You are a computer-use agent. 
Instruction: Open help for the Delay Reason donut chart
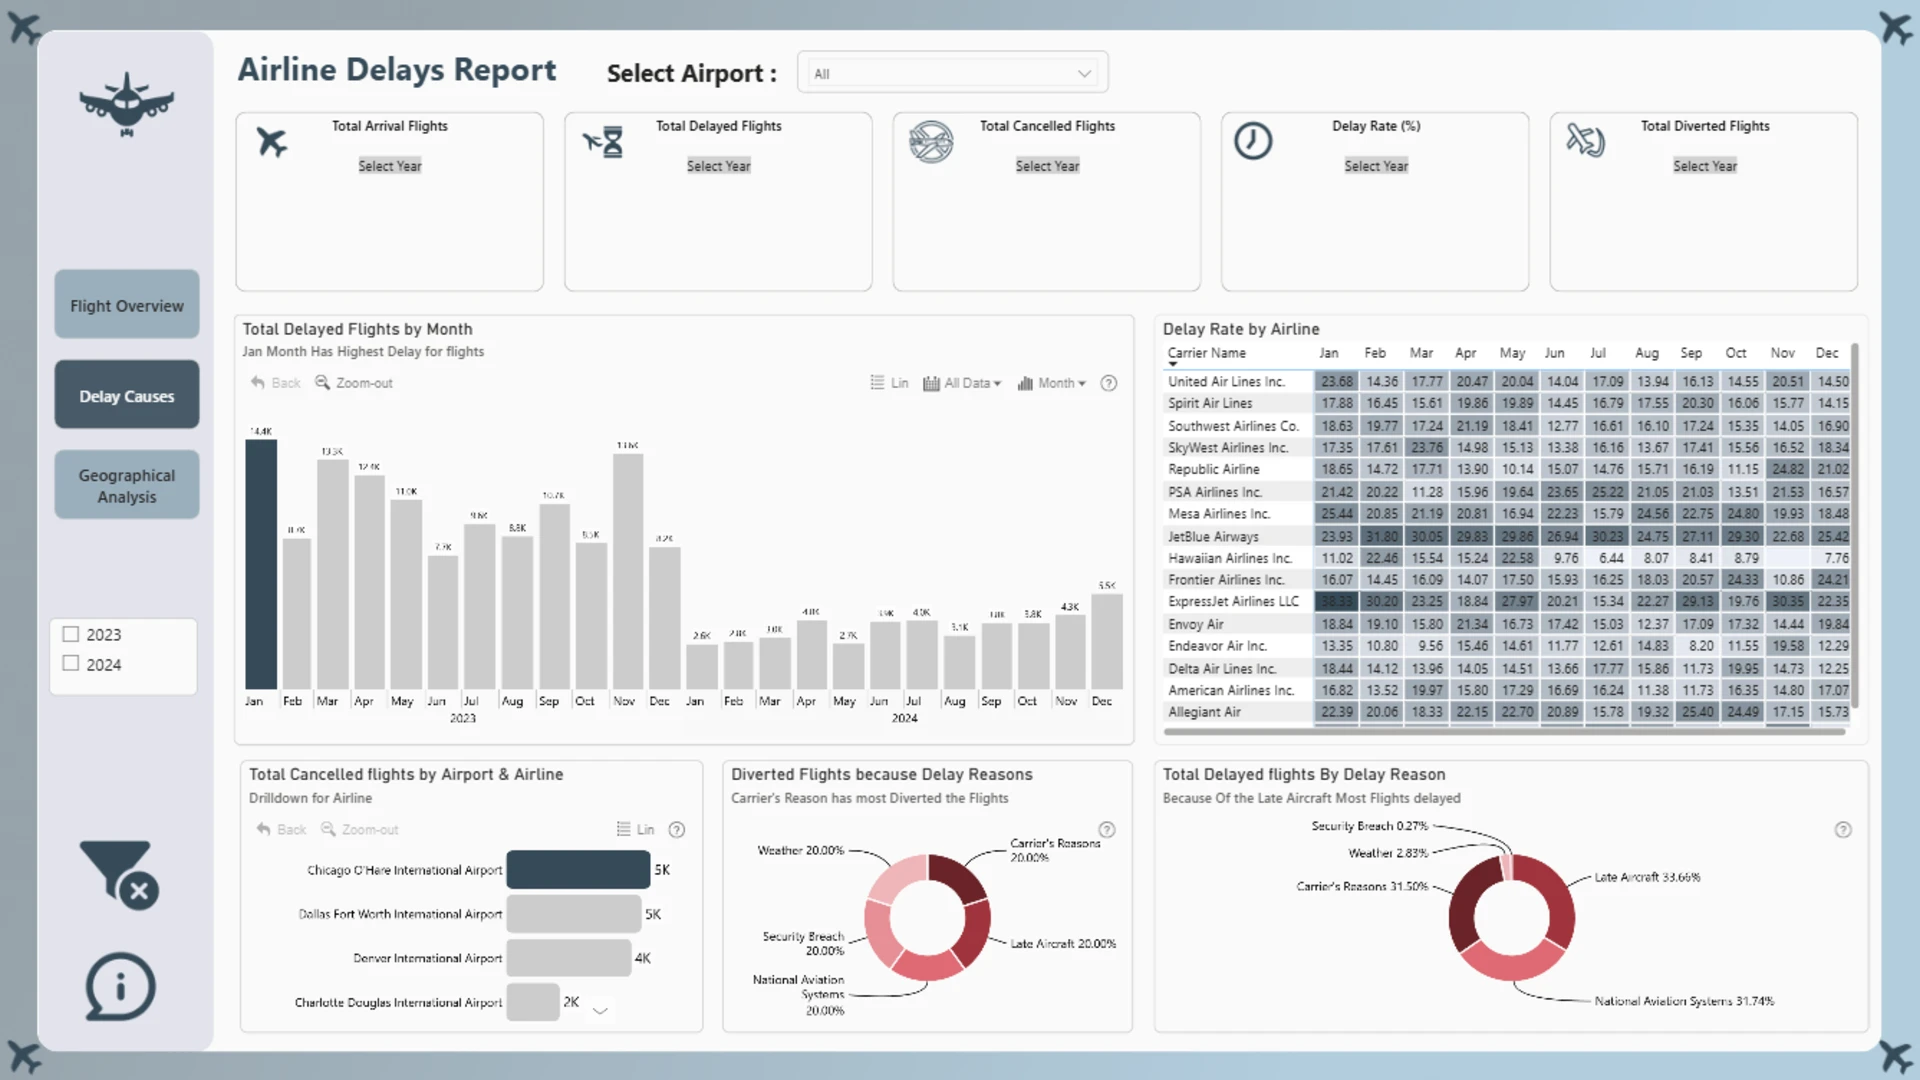pyautogui.click(x=1843, y=829)
